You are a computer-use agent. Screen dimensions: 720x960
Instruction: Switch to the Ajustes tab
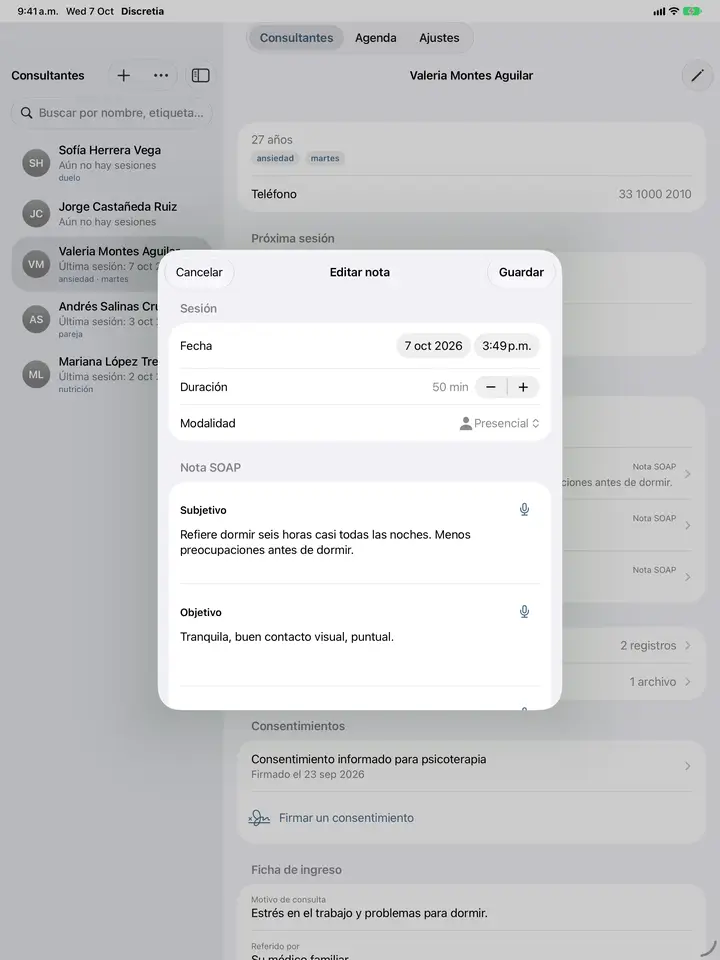point(439,38)
